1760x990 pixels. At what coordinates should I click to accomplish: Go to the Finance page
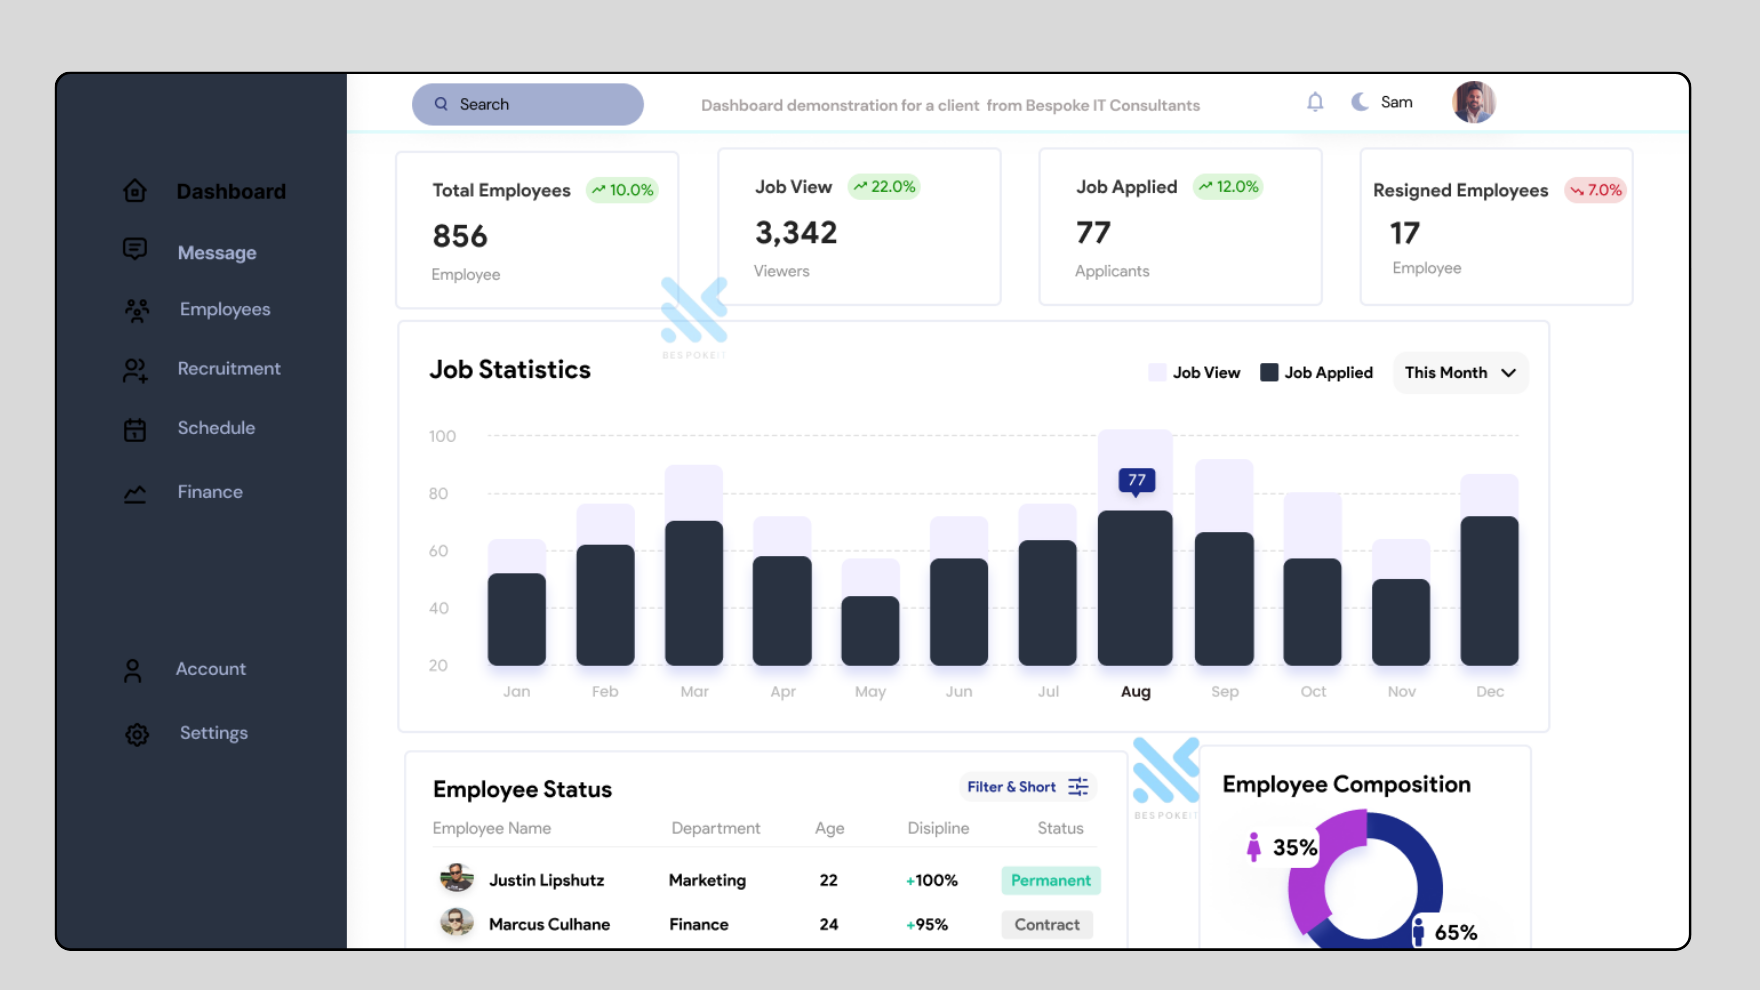pyautogui.click(x=210, y=492)
